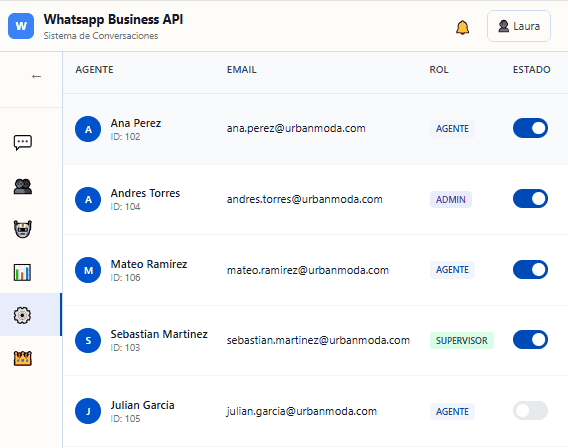This screenshot has width=568, height=448.
Task: Open the statistics bar chart icon
Action: pos(22,272)
